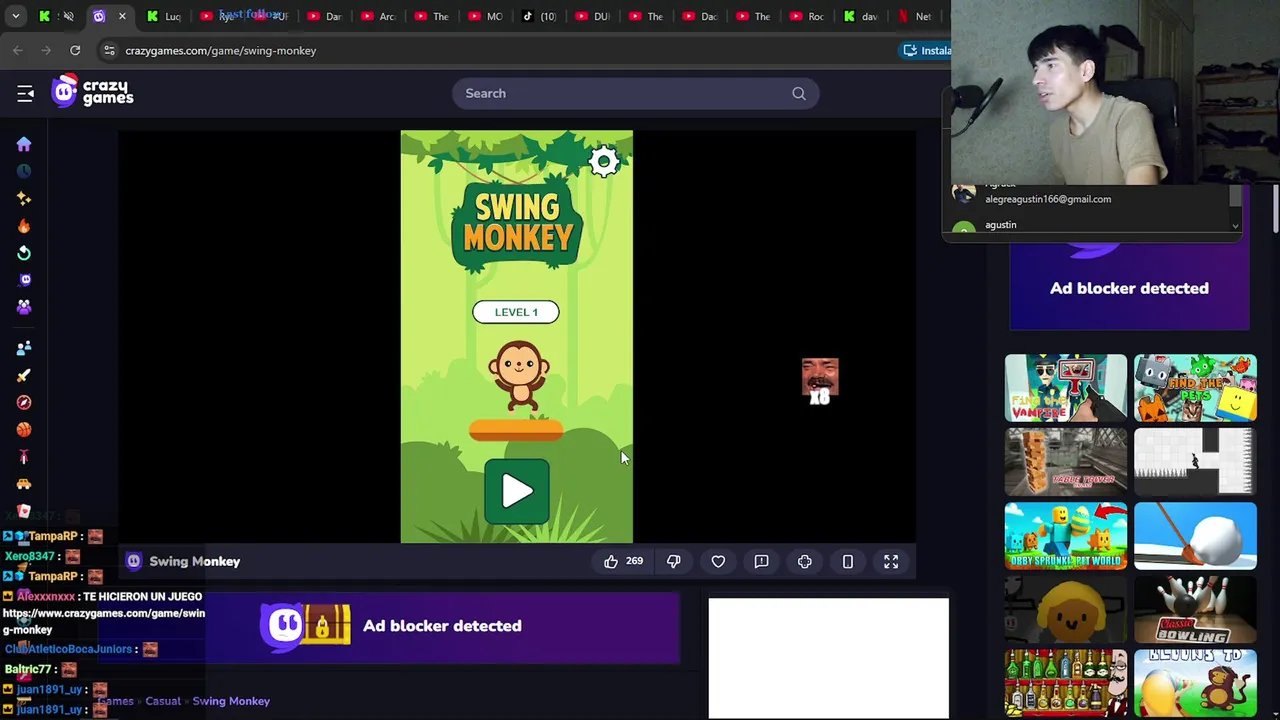Screen dimensions: 1280x720
Task: Open Swing Monkey game settings gear
Action: pos(603,162)
